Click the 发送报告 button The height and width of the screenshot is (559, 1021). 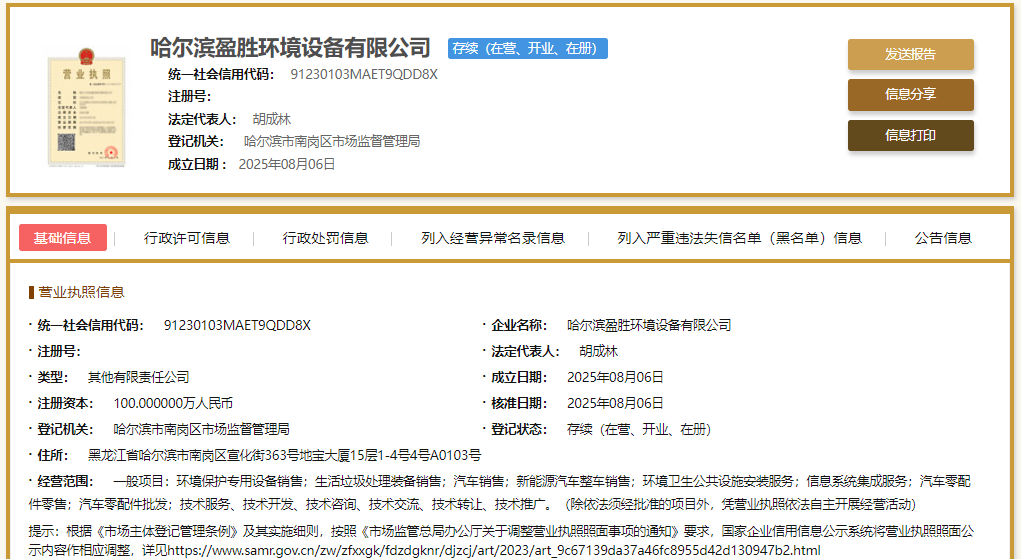pyautogui.click(x=910, y=55)
